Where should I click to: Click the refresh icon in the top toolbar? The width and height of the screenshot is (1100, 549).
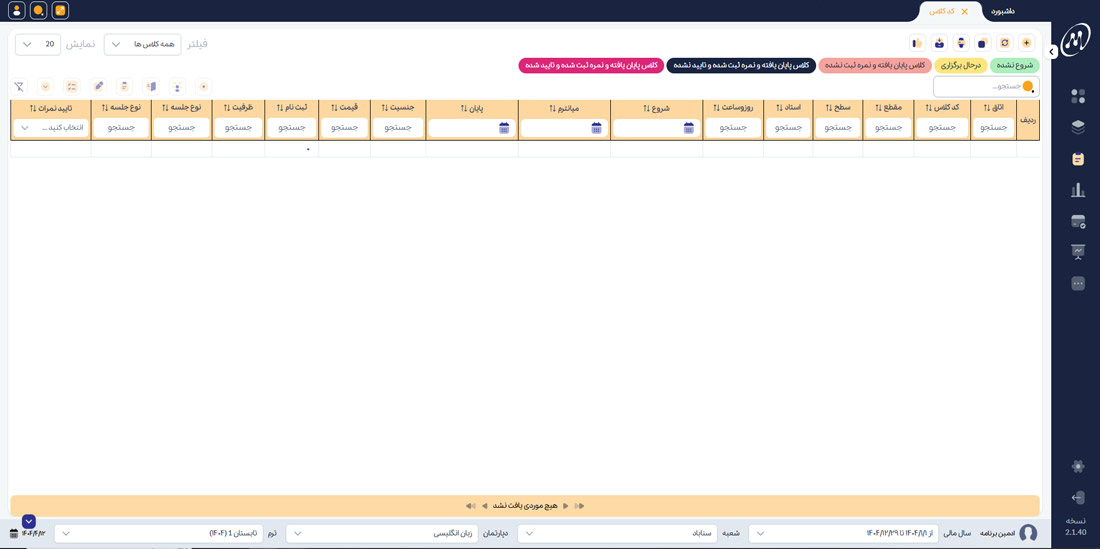coord(1004,43)
